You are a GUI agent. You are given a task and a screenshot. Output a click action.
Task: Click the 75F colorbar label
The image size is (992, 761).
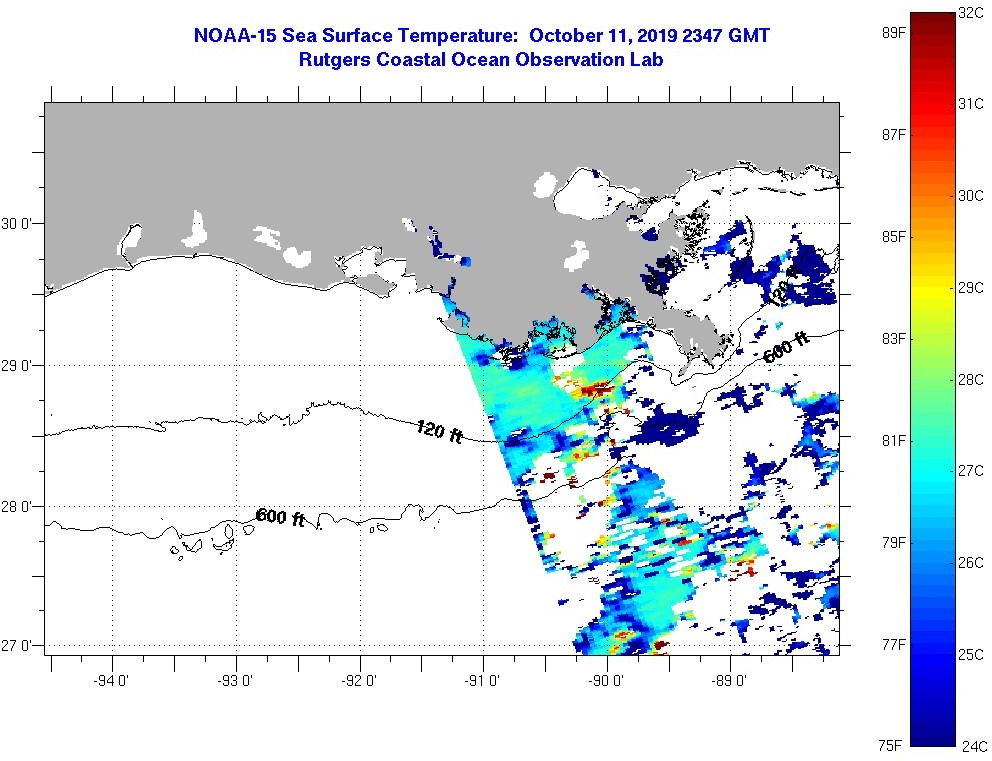click(x=890, y=746)
